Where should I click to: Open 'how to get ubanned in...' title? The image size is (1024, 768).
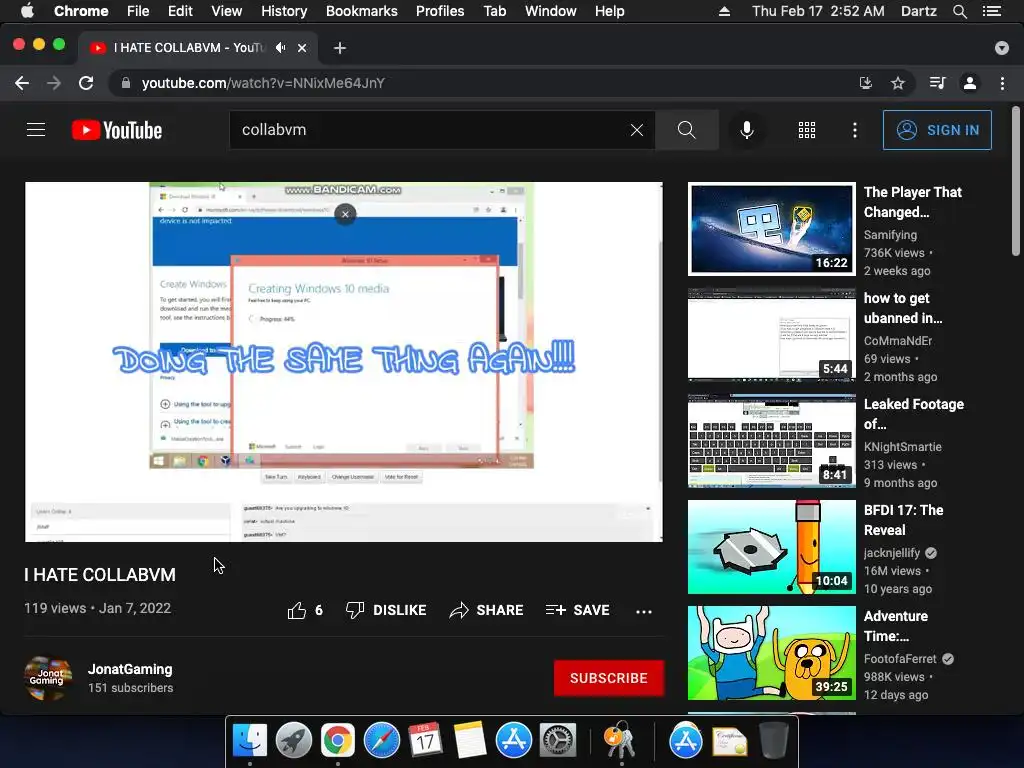[x=903, y=308]
